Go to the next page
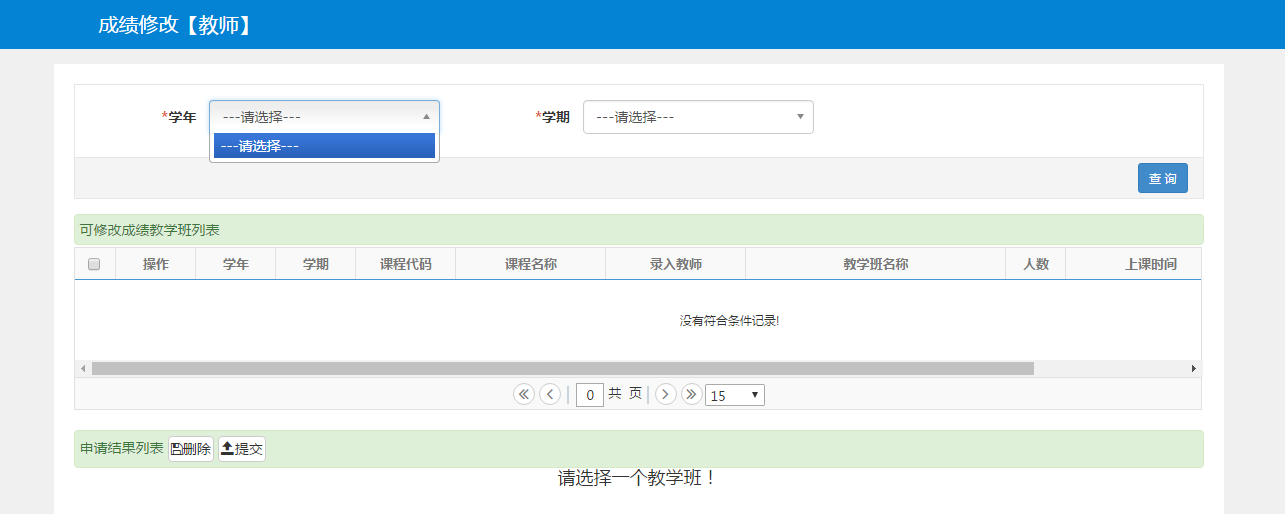This screenshot has width=1285, height=514. (666, 395)
